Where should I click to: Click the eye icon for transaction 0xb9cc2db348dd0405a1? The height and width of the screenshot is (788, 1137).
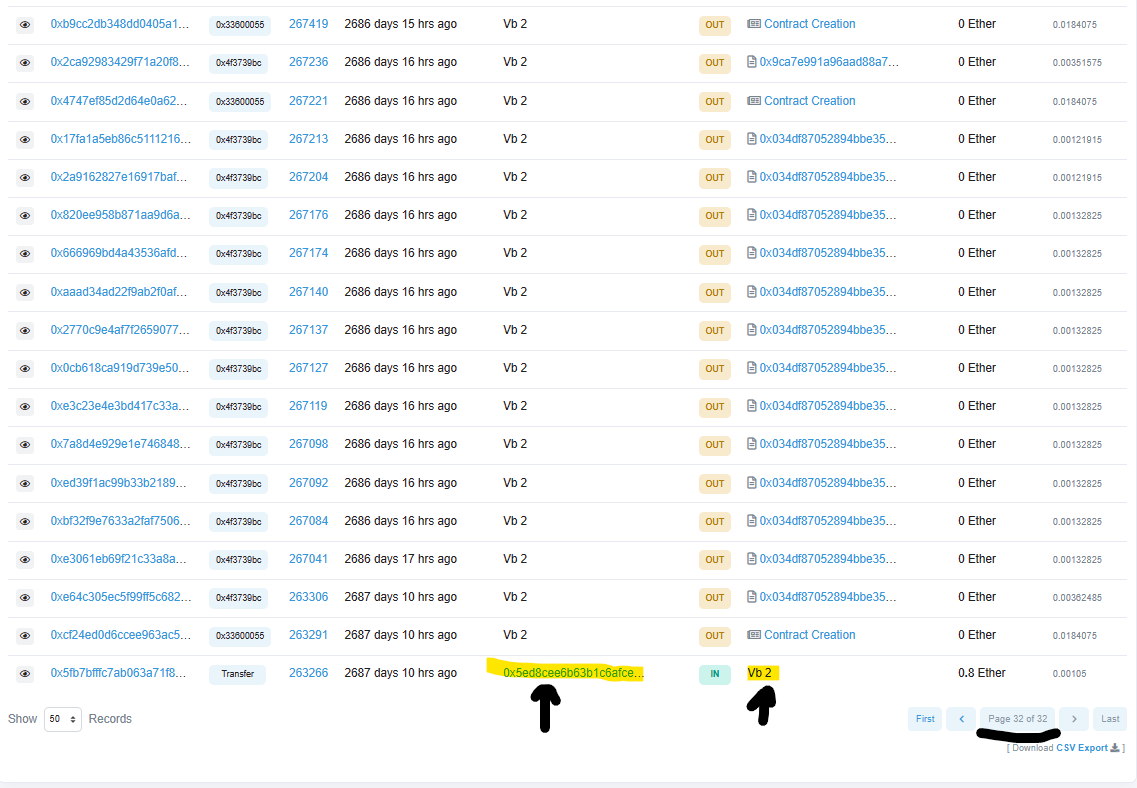click(25, 24)
